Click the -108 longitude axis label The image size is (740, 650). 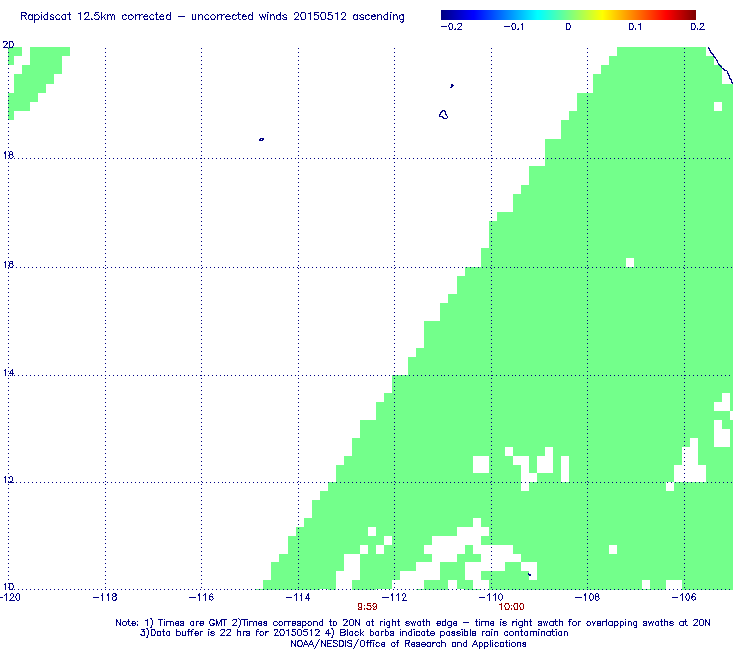[x=587, y=597]
